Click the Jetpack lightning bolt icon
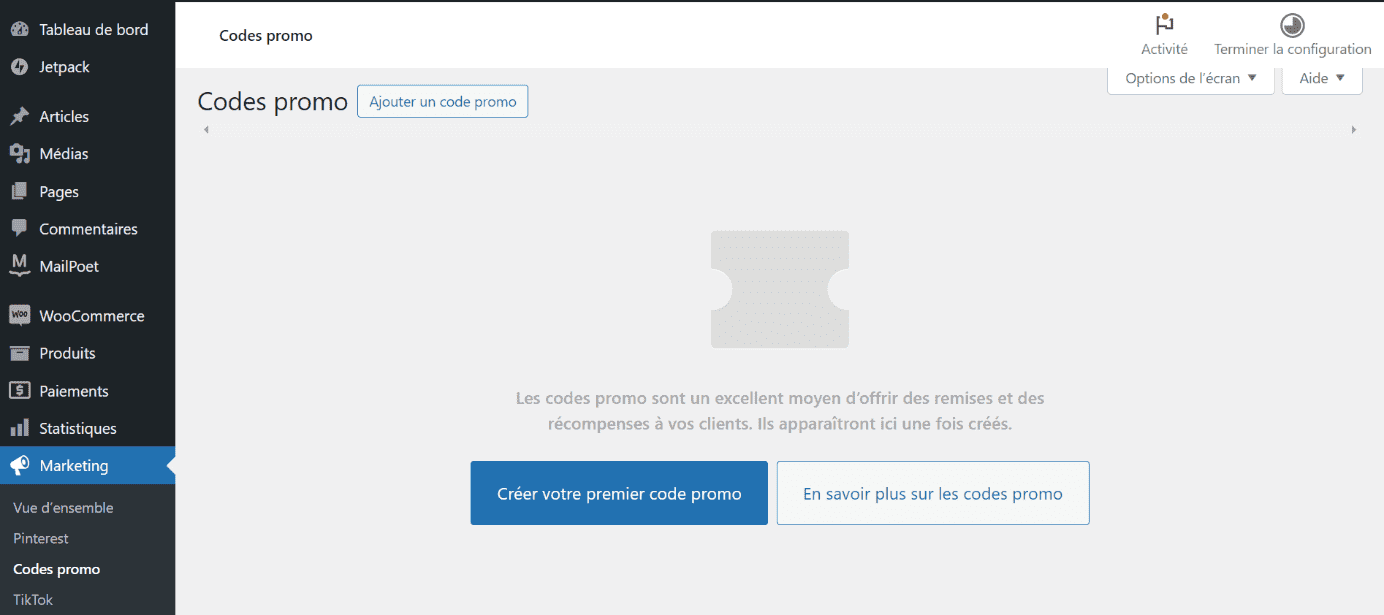The height and width of the screenshot is (615, 1384). coord(19,67)
